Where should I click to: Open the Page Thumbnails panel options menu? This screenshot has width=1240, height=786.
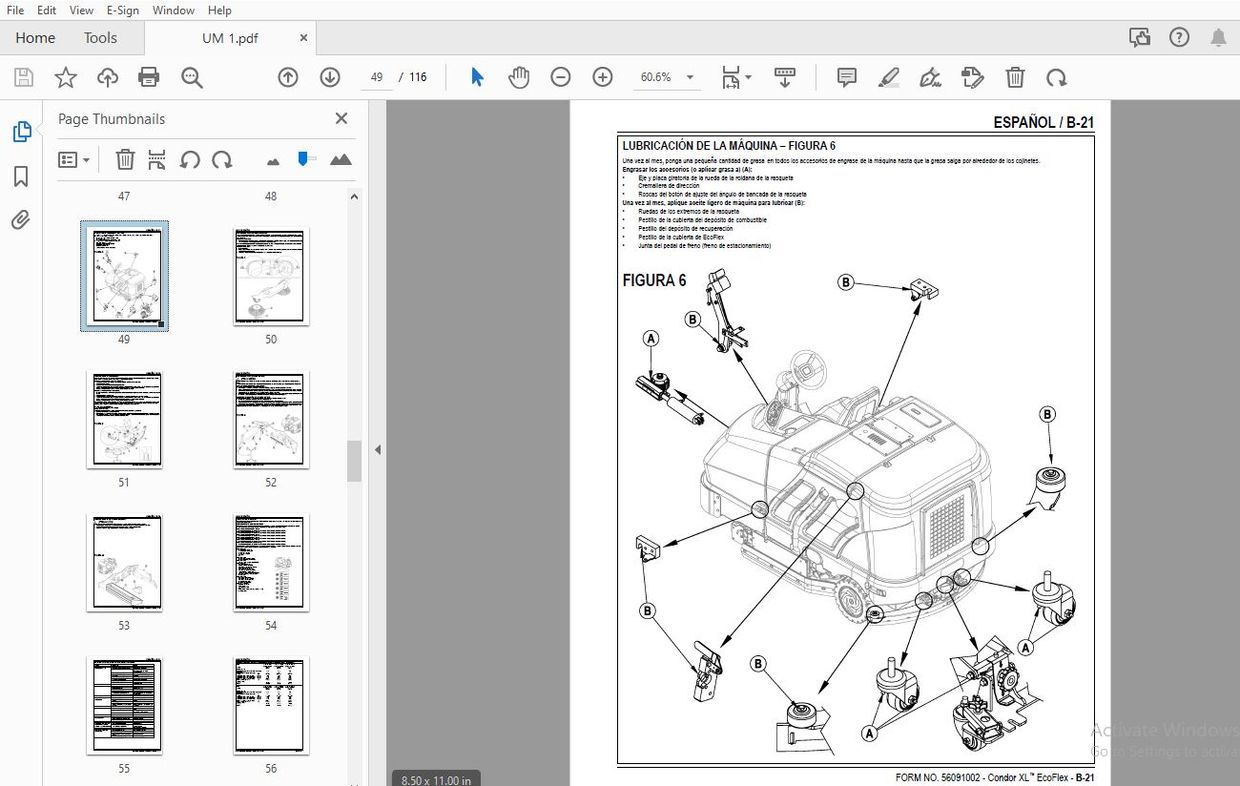tap(73, 159)
